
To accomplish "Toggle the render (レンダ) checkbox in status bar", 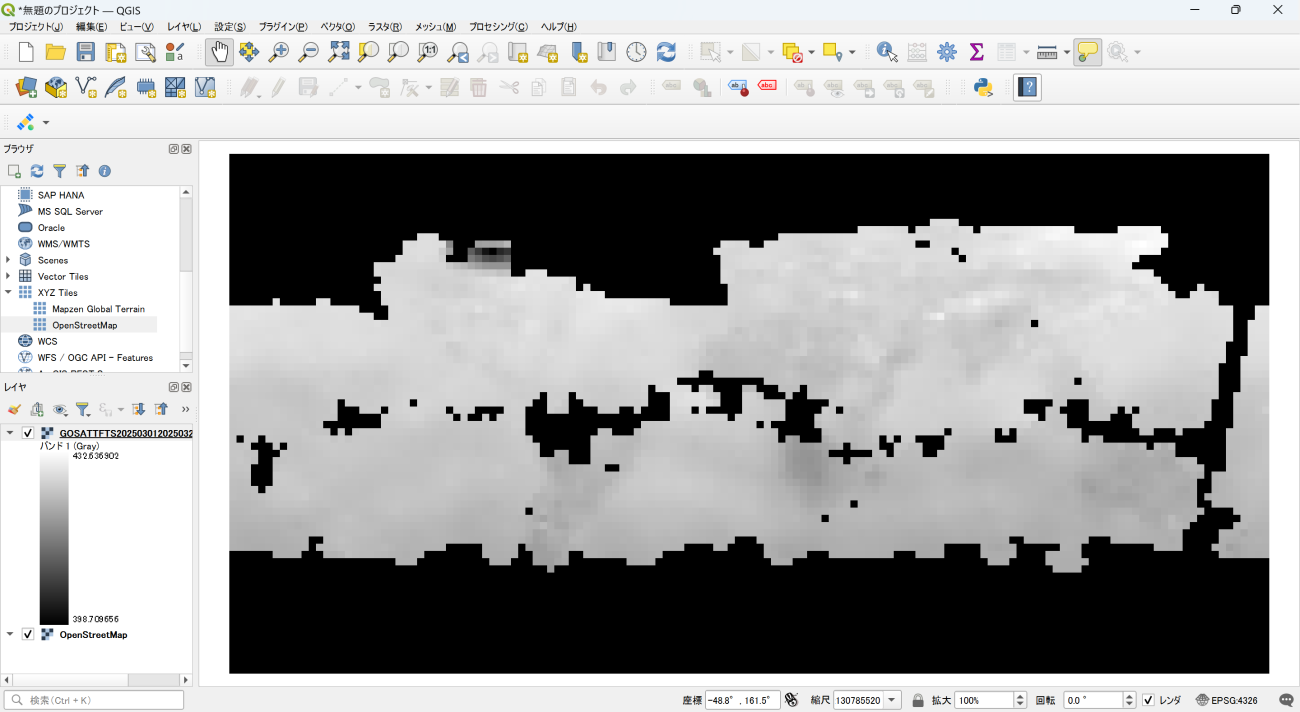I will (1149, 700).
